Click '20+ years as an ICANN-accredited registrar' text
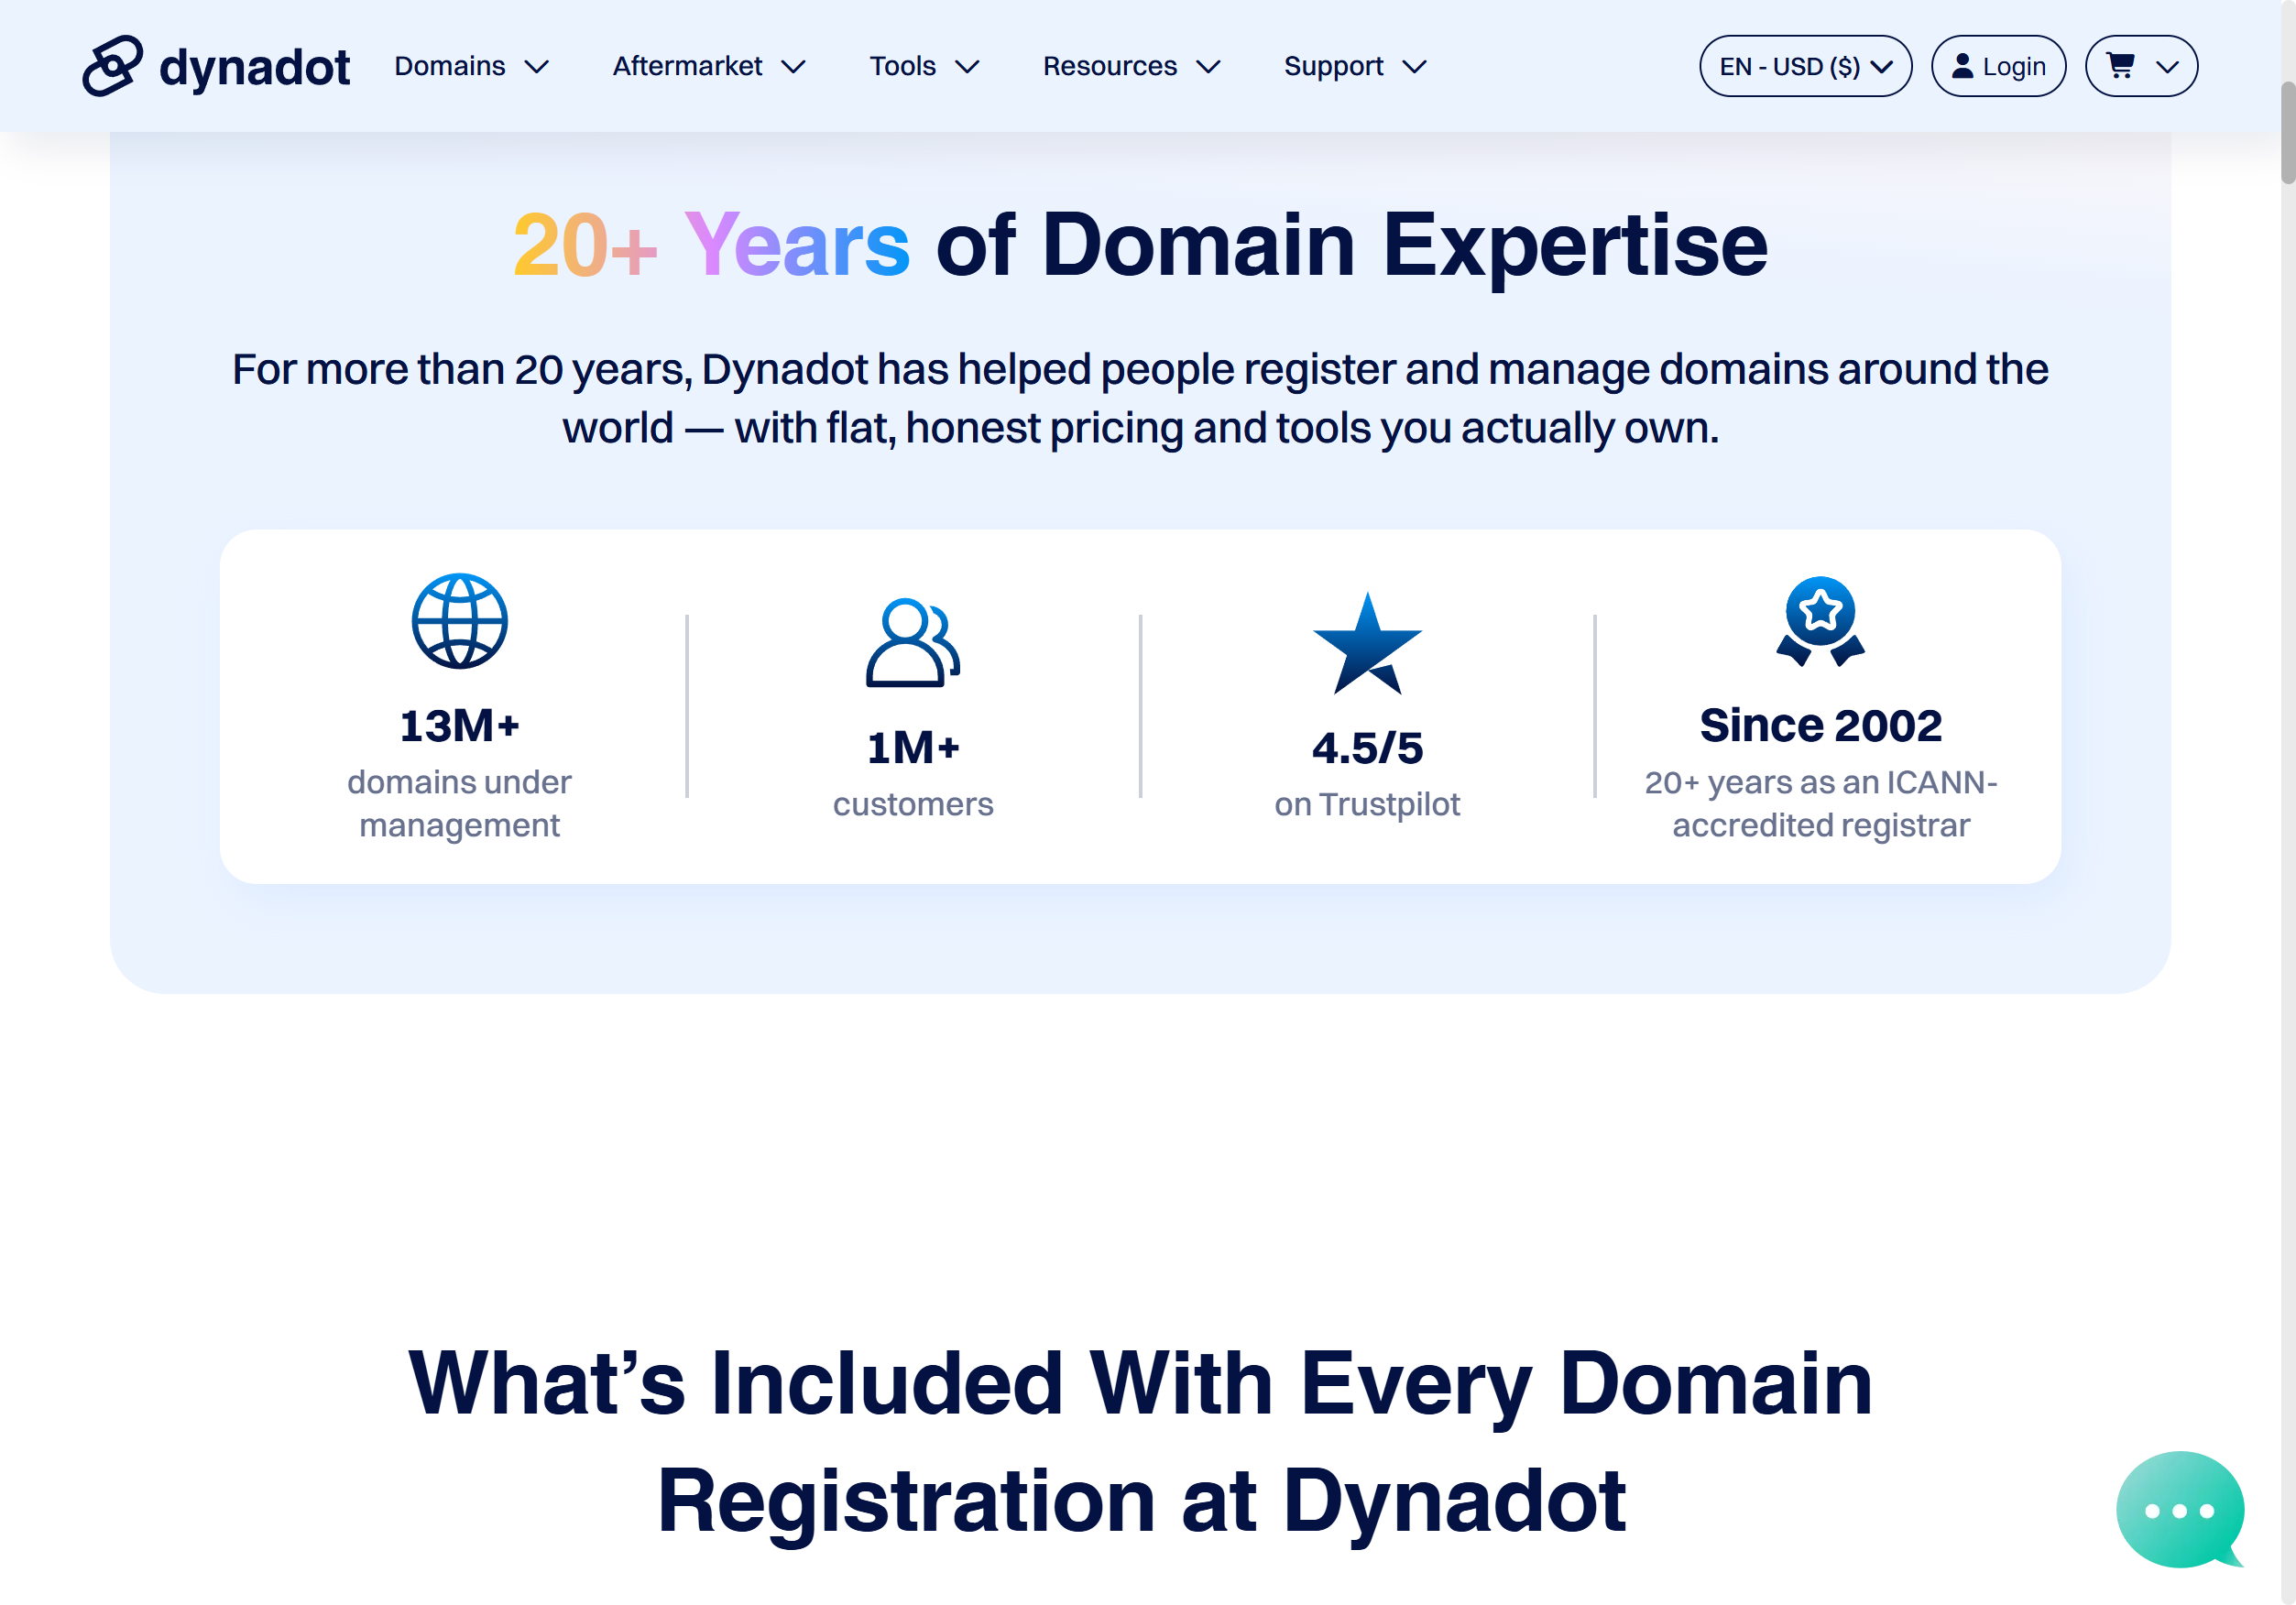Viewport: 2296px width, 1605px height. [1820, 804]
